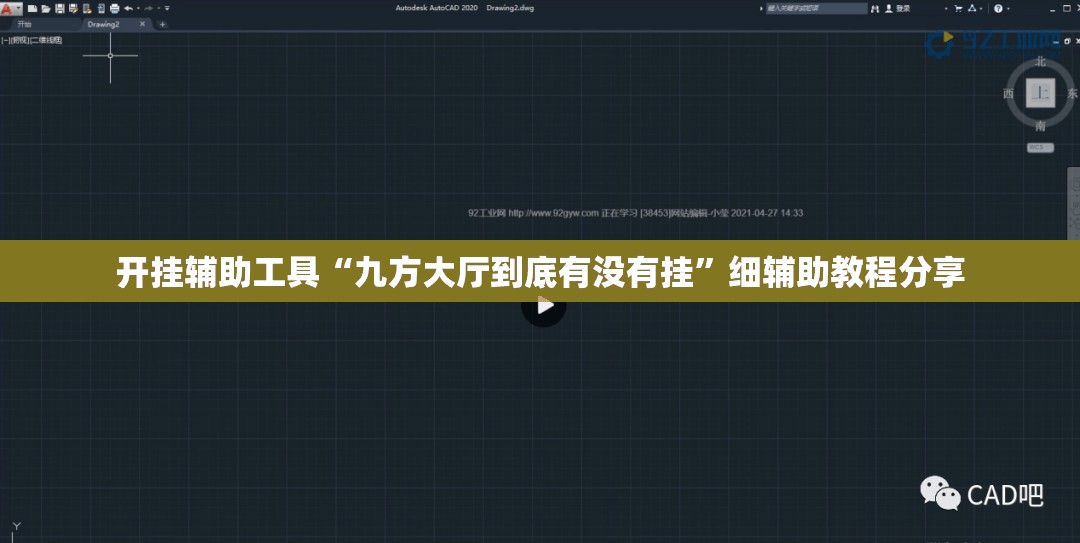Open the 俯视 view controls menu
Image resolution: width=1080 pixels, height=543 pixels.
pos(19,40)
